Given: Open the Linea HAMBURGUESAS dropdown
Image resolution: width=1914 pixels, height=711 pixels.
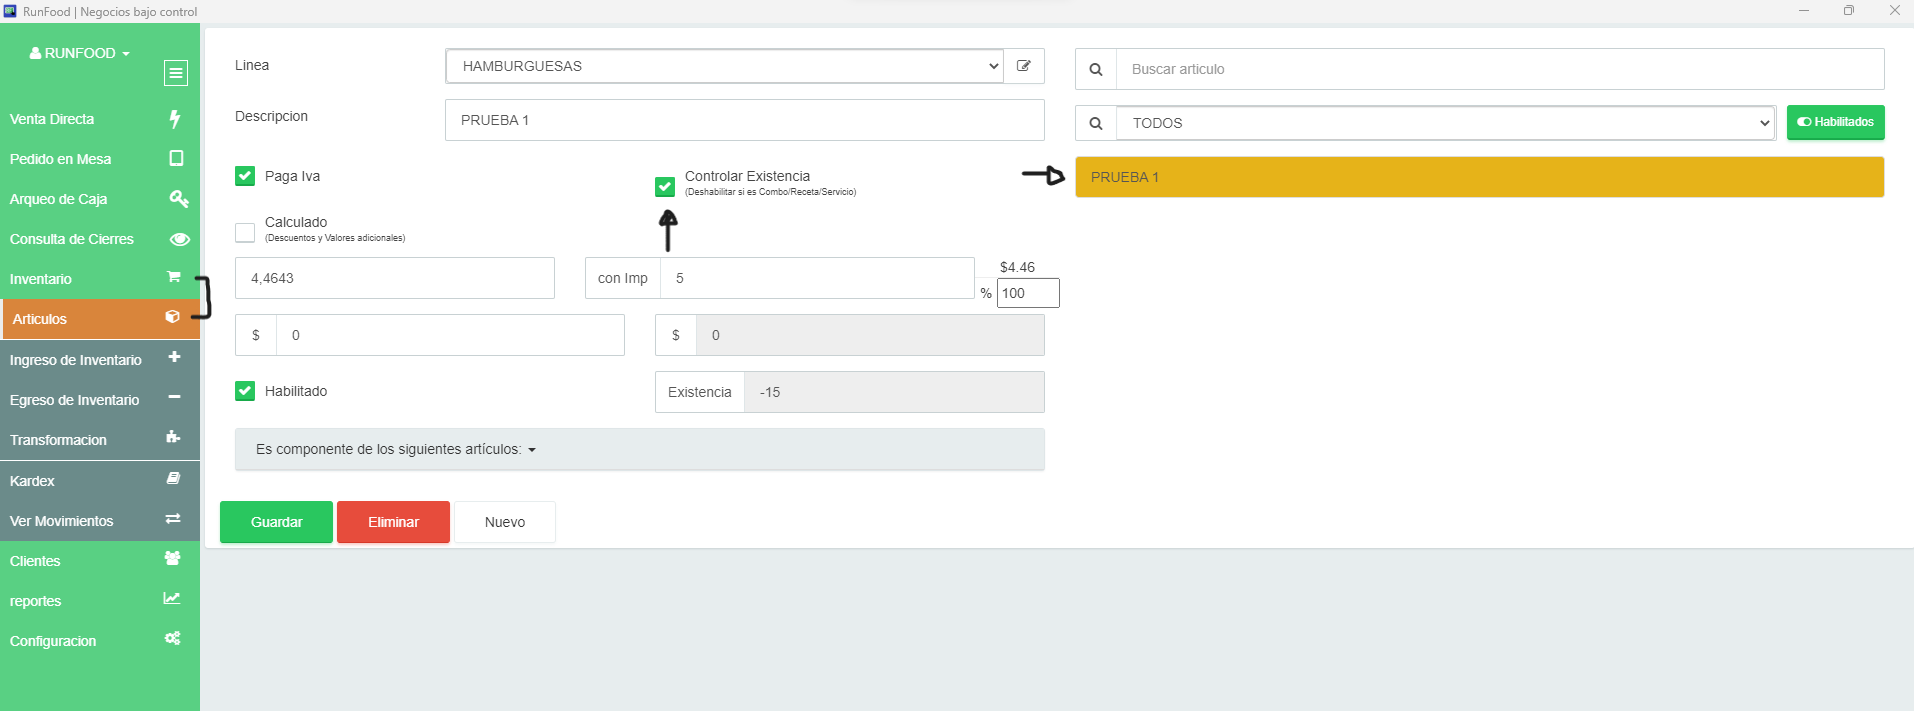Looking at the screenshot, I should point(724,66).
